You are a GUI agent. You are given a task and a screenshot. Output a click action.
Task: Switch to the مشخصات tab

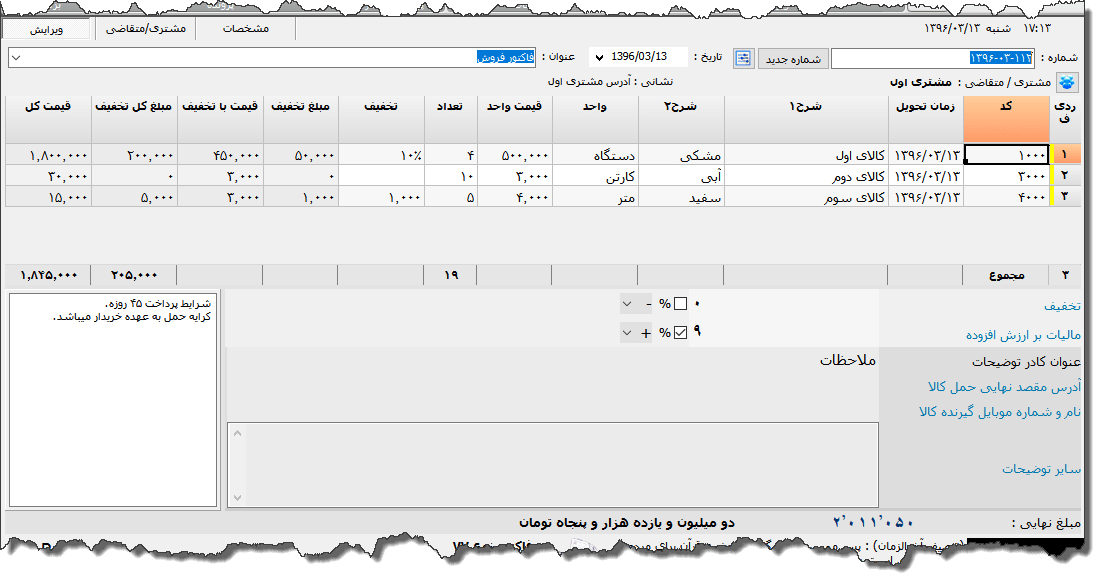click(245, 29)
